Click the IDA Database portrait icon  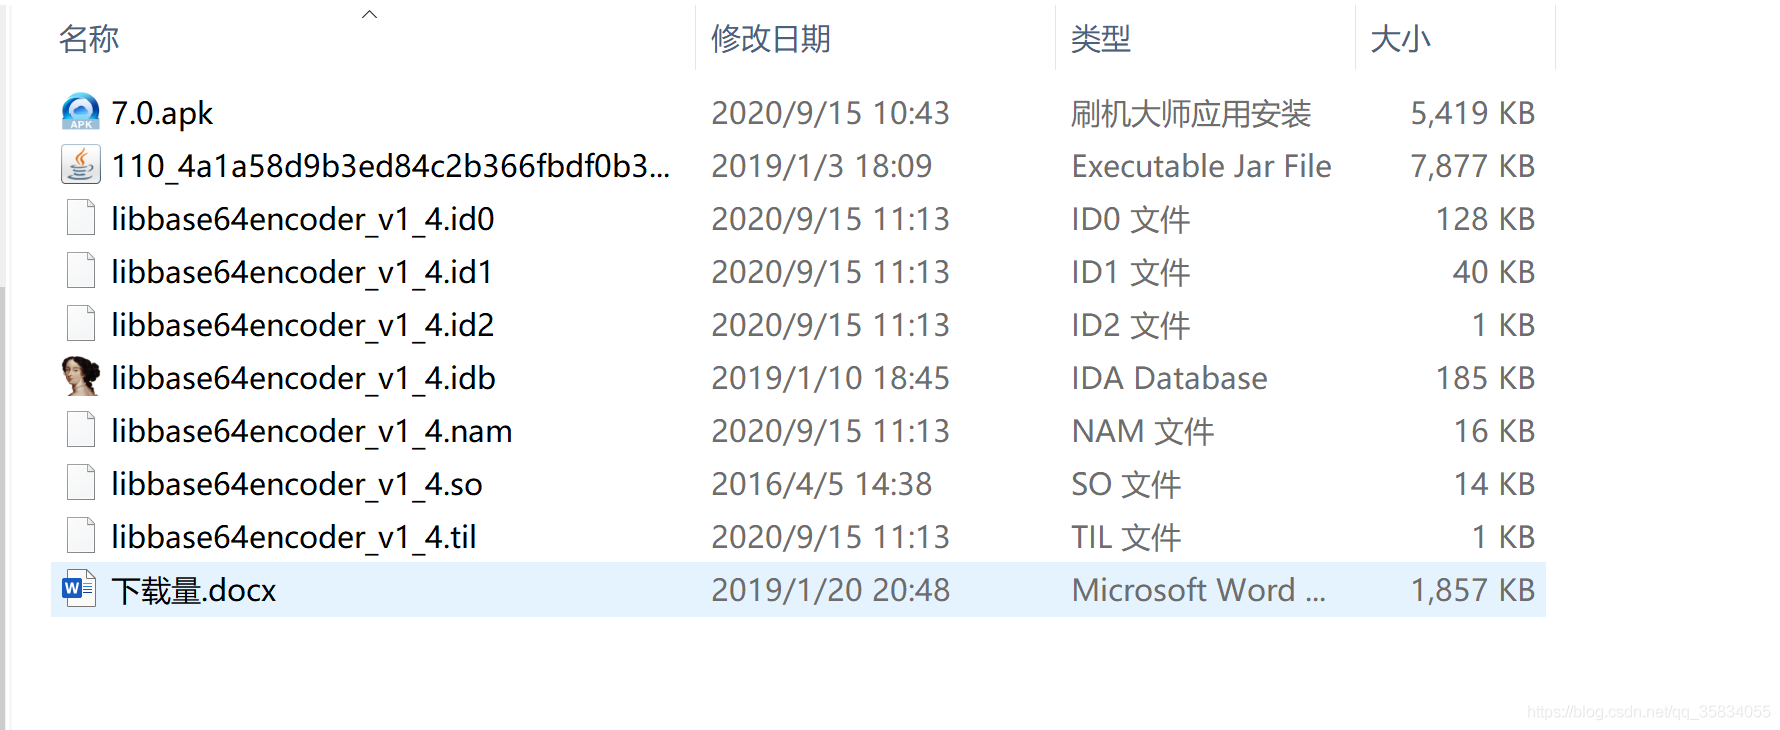pos(80,377)
